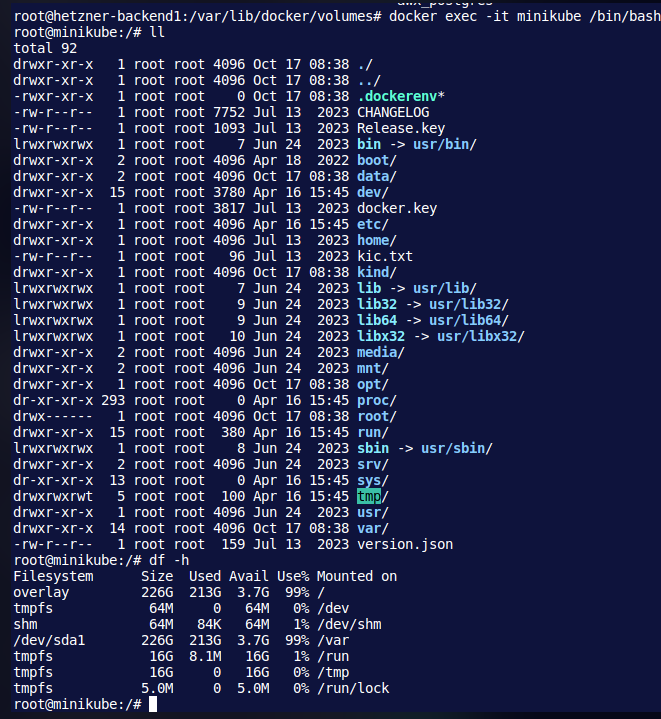Viewport: 661px width, 719px height.
Task: Click the df -h command text
Action: tap(169, 560)
